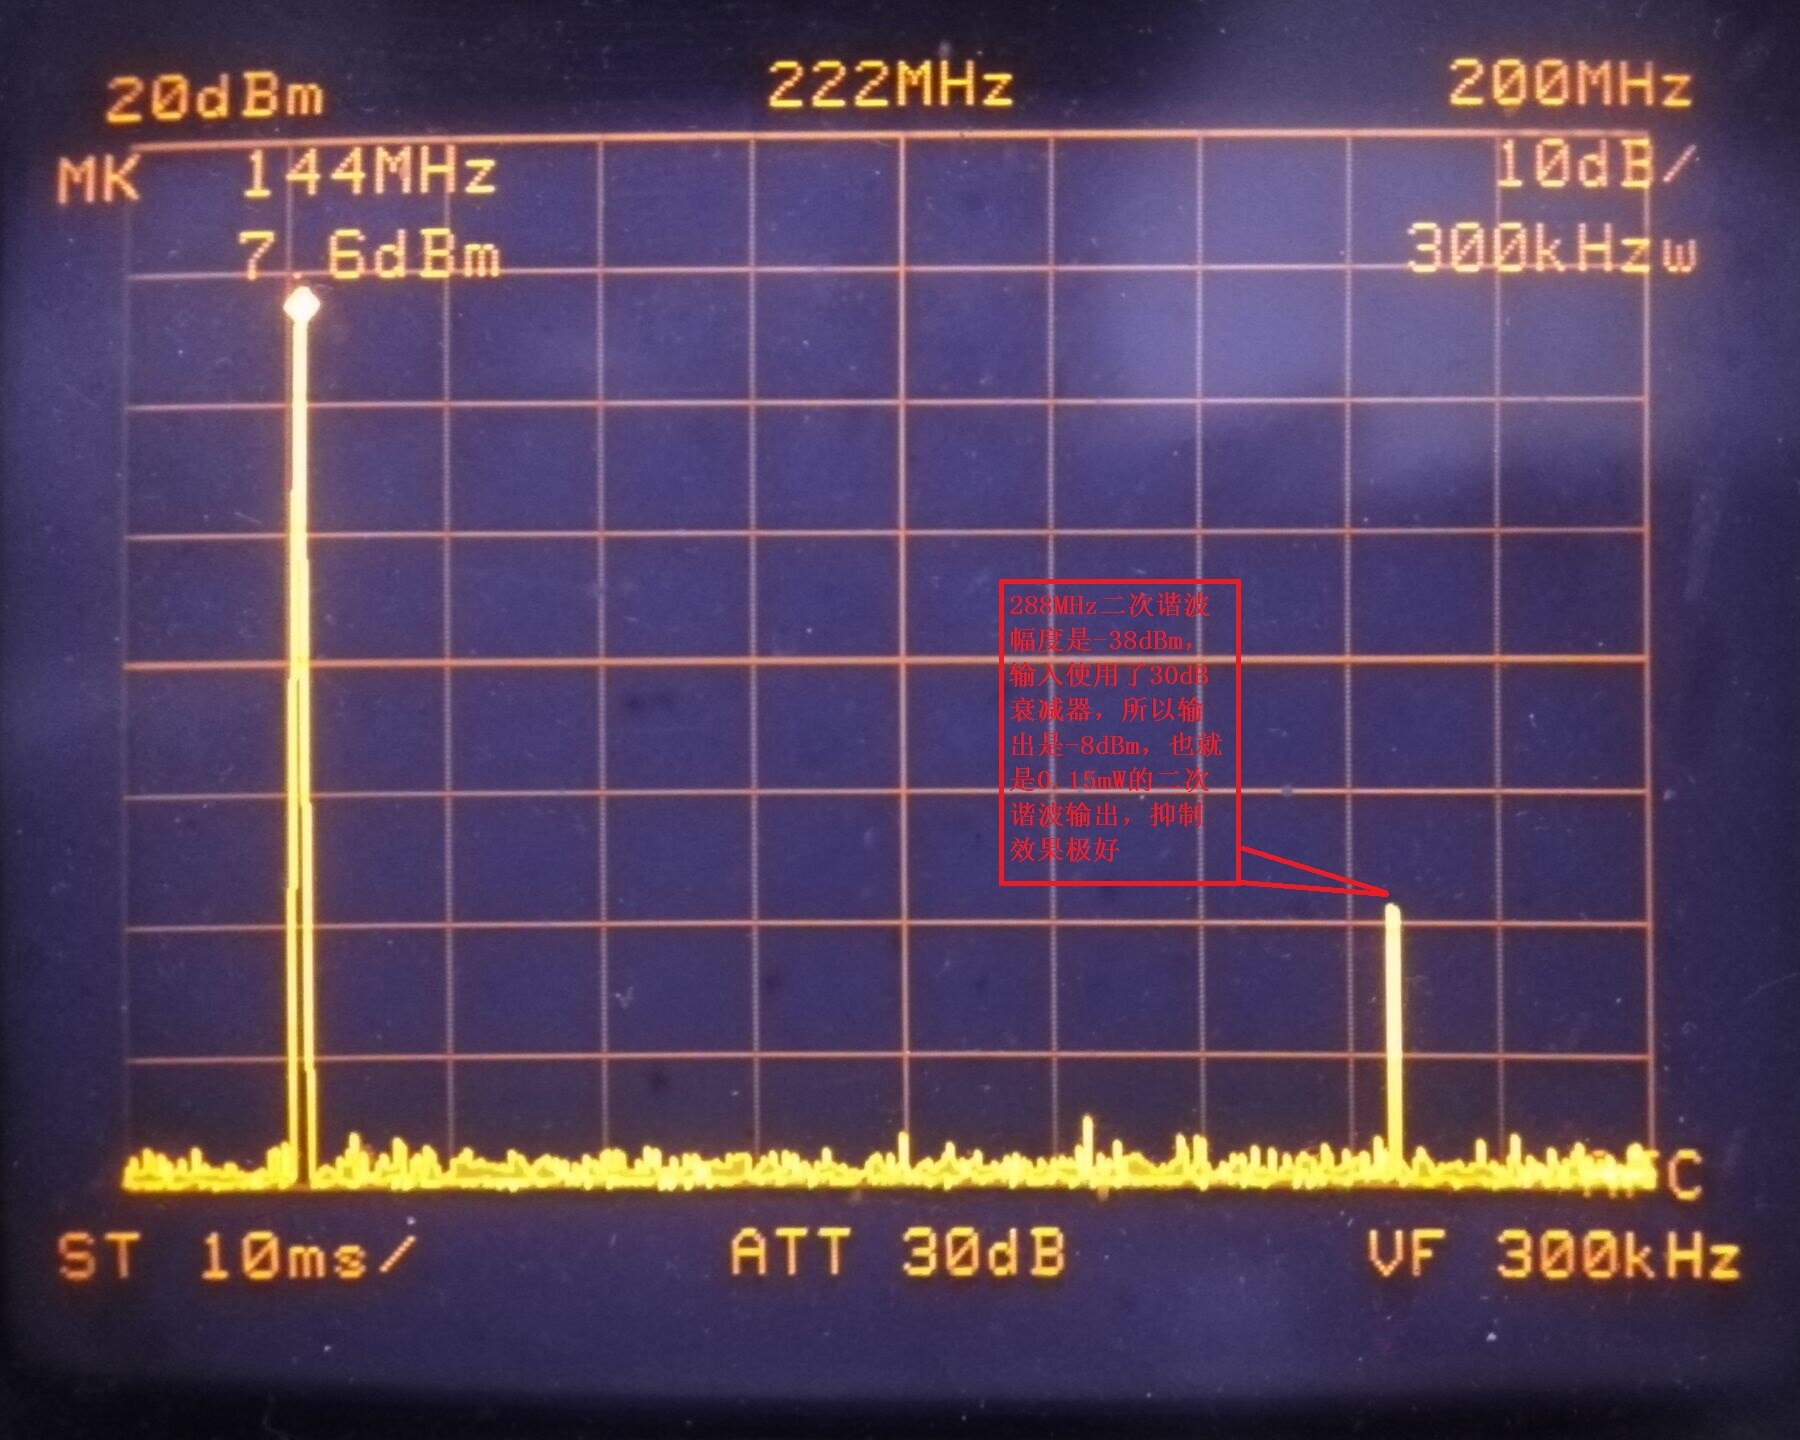
Task: Click the small spur left of the harmonic spike
Action: pyautogui.click(x=1088, y=1138)
